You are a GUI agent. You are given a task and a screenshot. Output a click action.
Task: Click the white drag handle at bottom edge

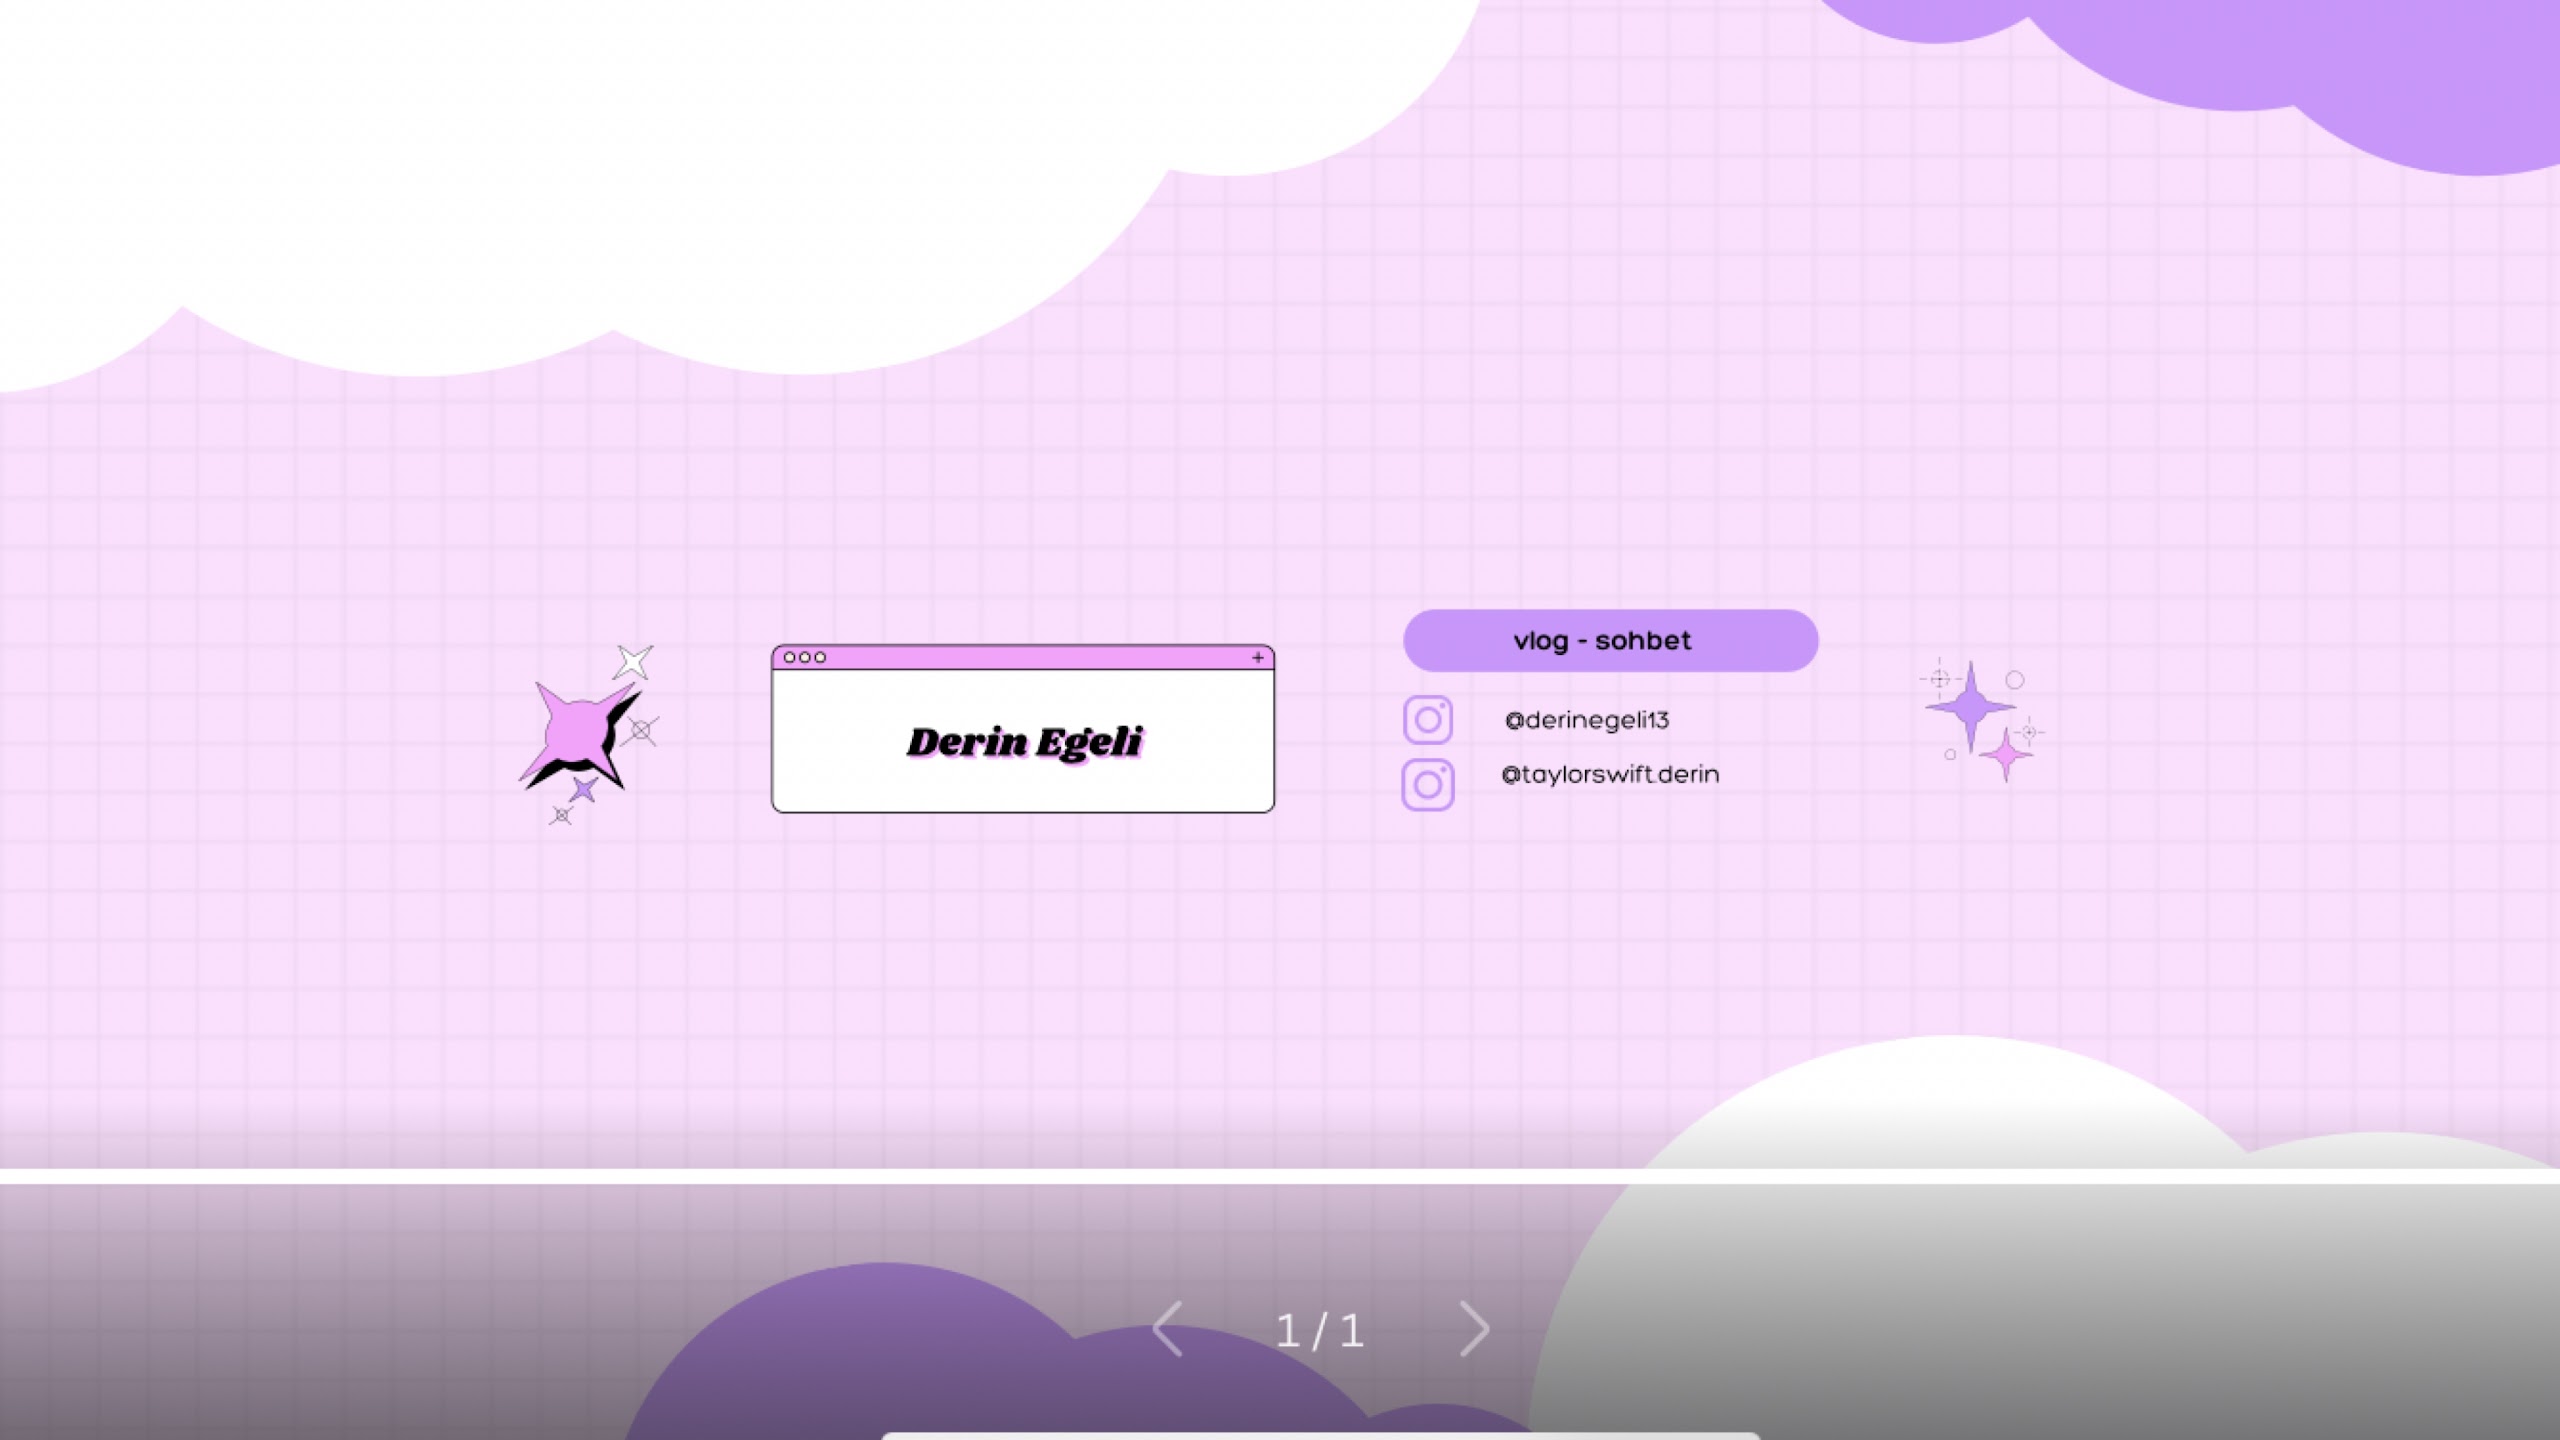(1320, 1436)
